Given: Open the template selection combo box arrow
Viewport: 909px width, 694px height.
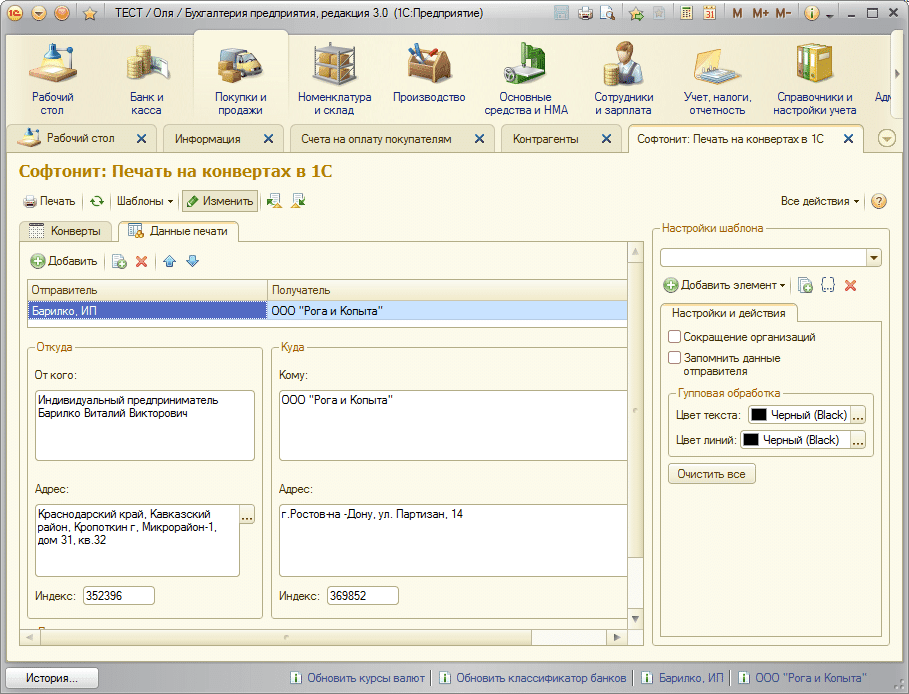Looking at the screenshot, I should (x=874, y=257).
